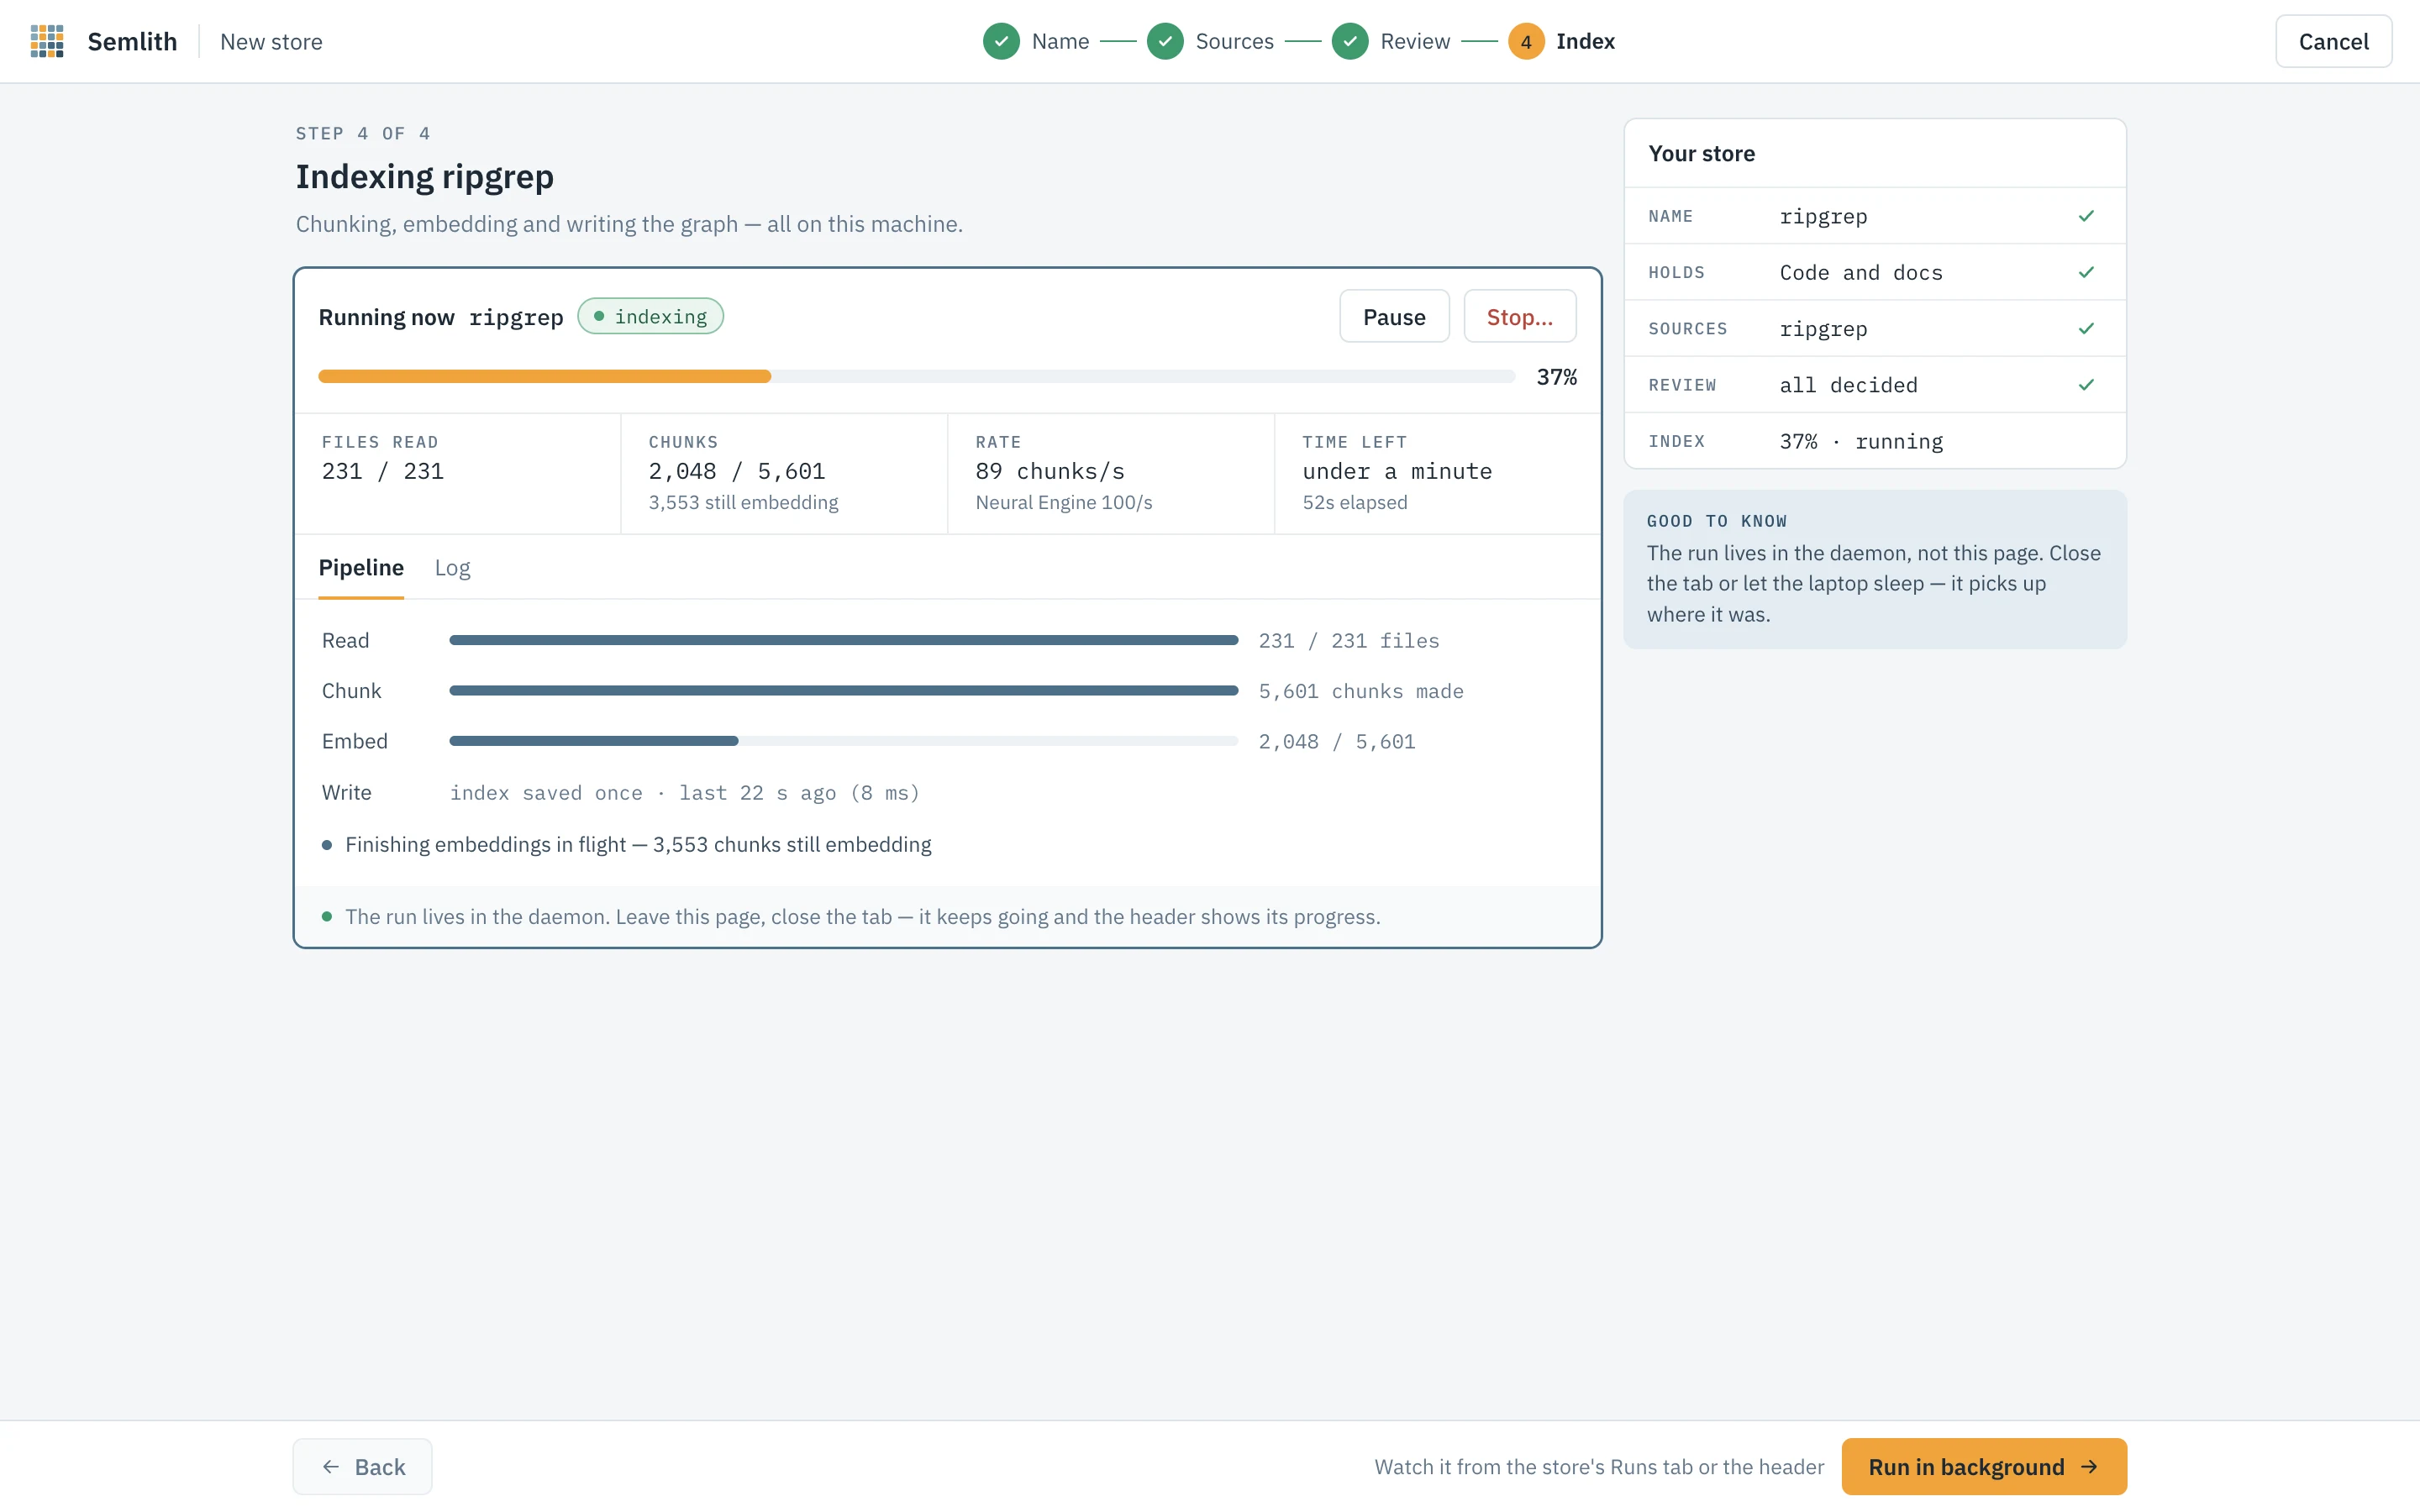Click the checkmark in the SOURCES row
Viewport: 2420px width, 1512px height.
point(2086,328)
